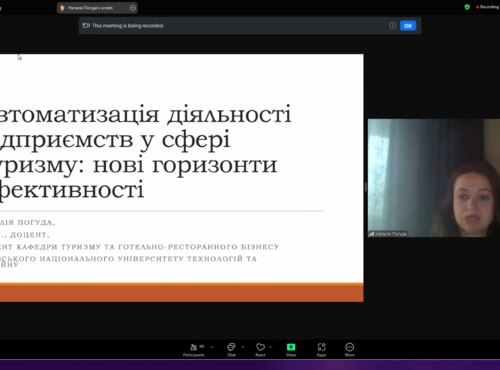Click the name label on speaker video
This screenshot has height=370, width=500.
(x=388, y=234)
